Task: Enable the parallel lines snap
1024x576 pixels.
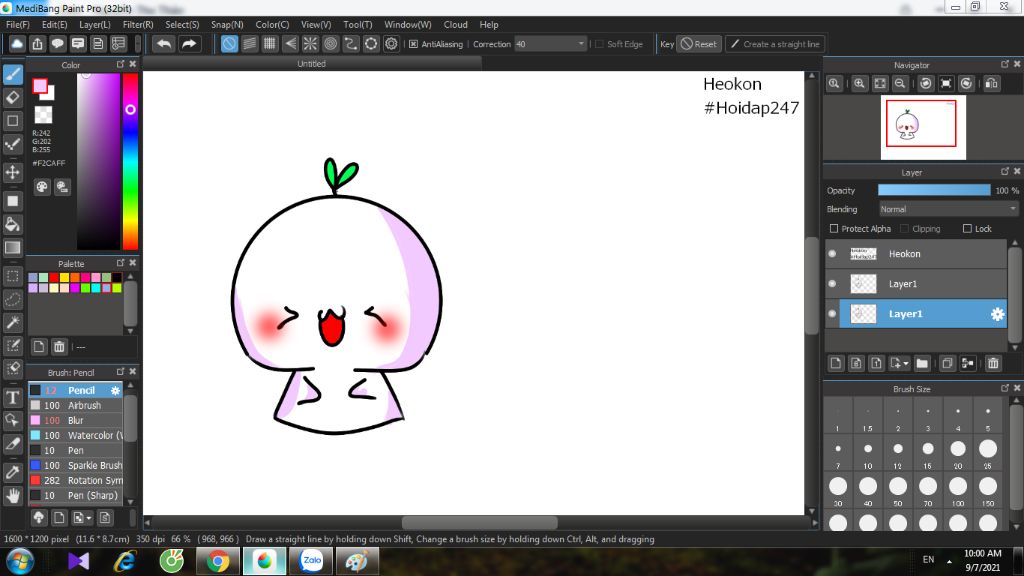Action: click(x=249, y=44)
